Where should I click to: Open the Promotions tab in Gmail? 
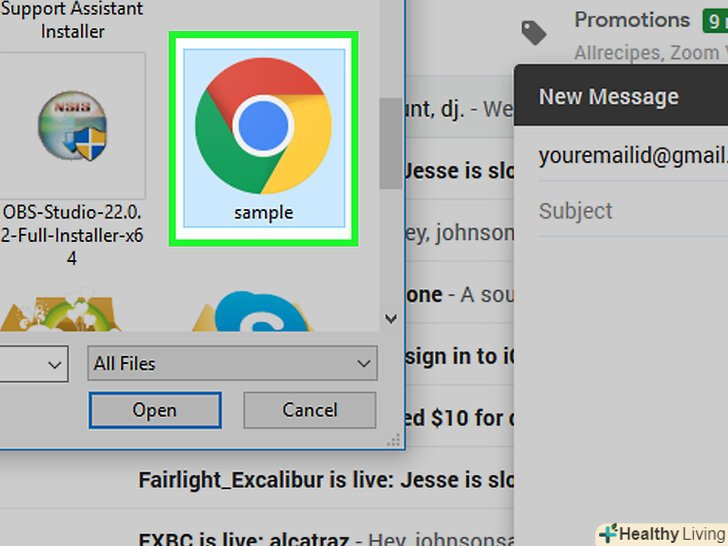point(631,20)
